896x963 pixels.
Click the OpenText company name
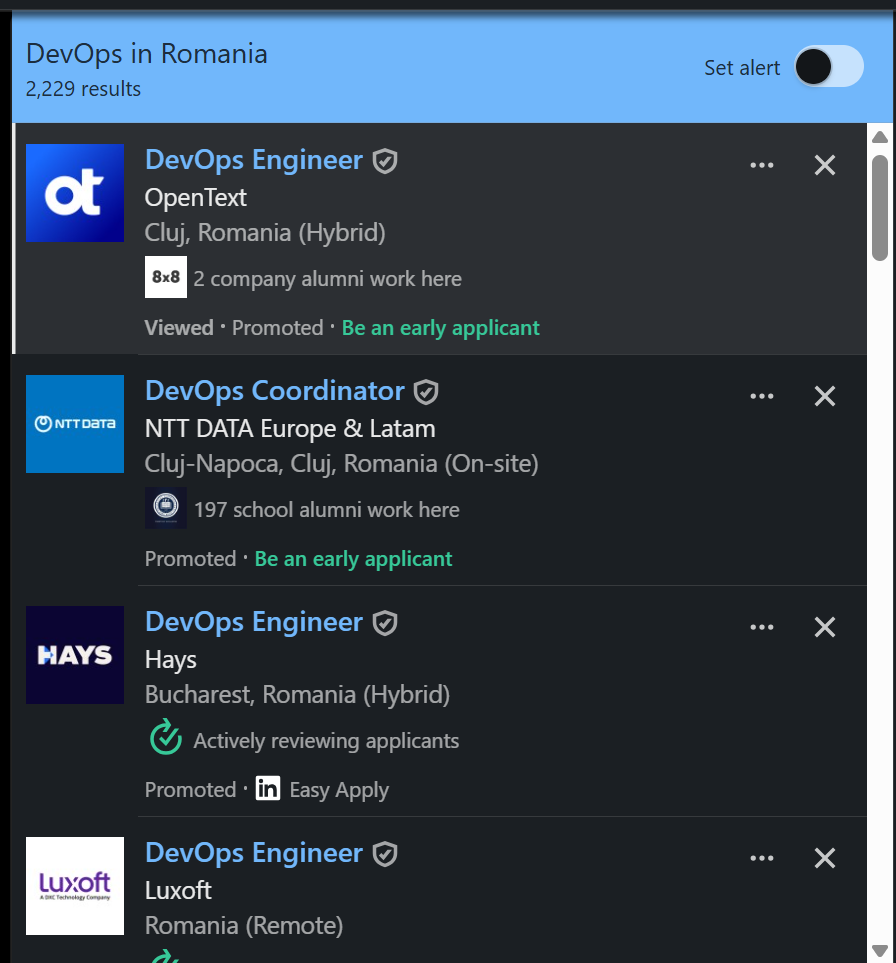pyautogui.click(x=195, y=198)
